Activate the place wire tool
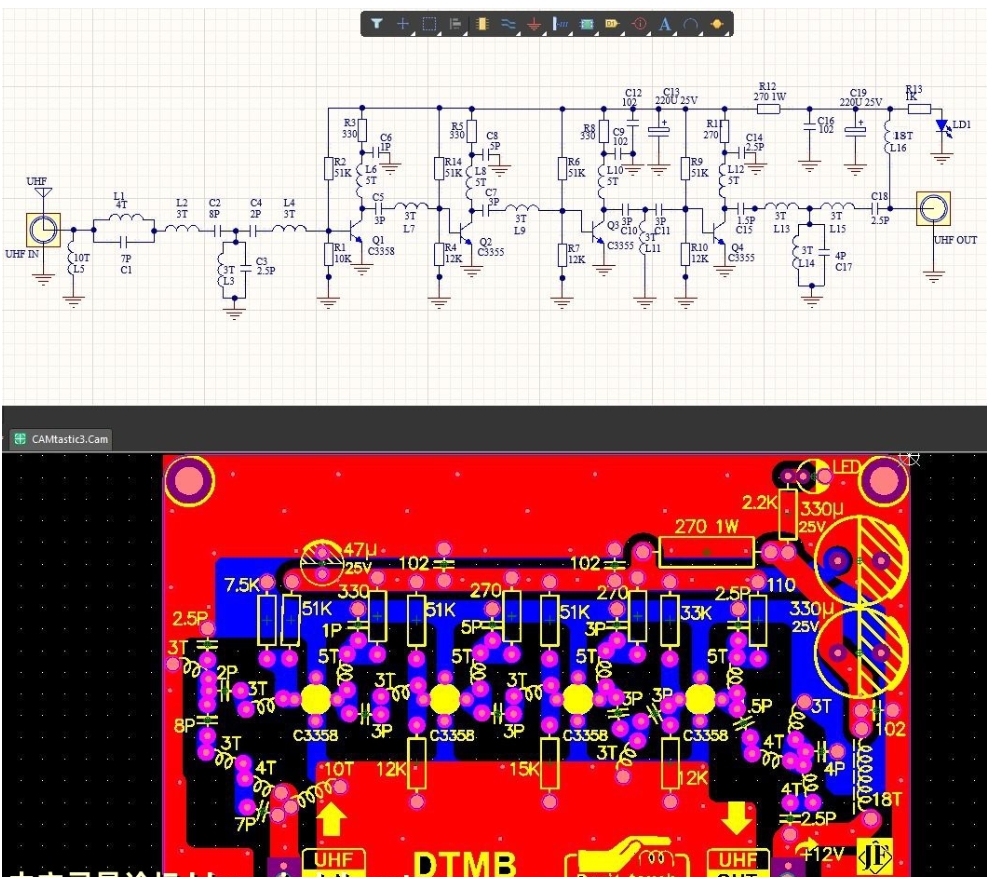This screenshot has width=987, height=877. click(508, 23)
